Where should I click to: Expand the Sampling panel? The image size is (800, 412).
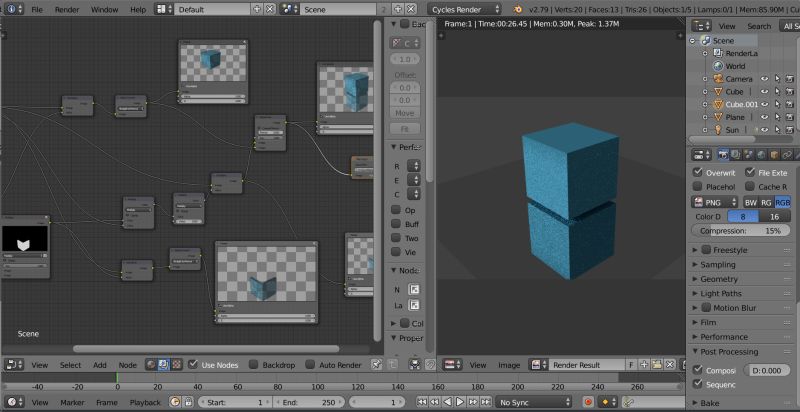(717, 265)
